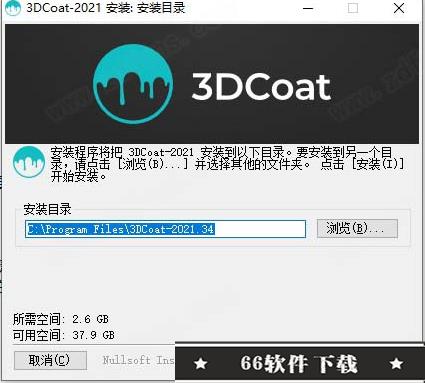This screenshot has height=383, width=425.
Task: Click the 66软件下载 banner text
Action: click(299, 363)
